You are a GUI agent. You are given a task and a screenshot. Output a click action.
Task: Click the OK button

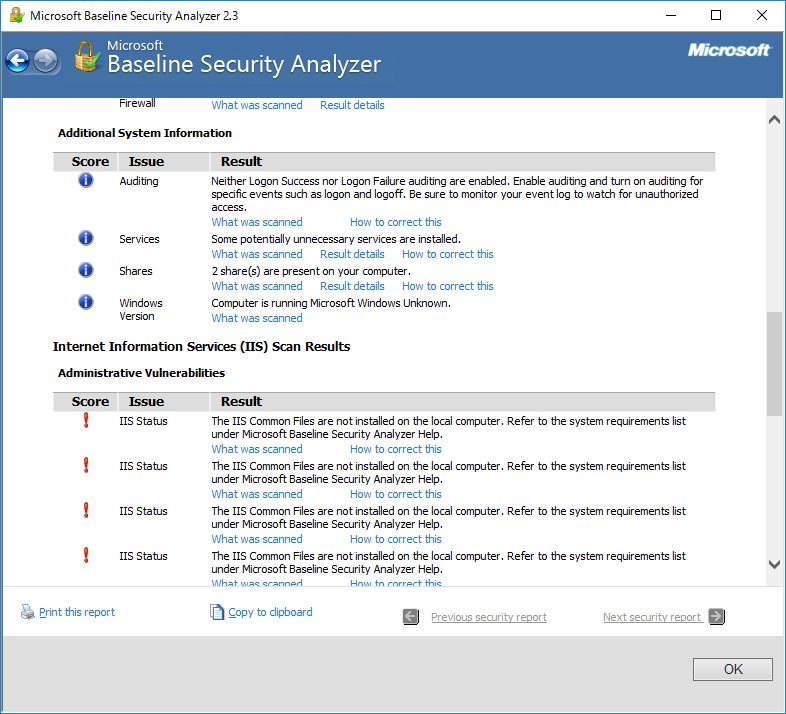tap(733, 669)
